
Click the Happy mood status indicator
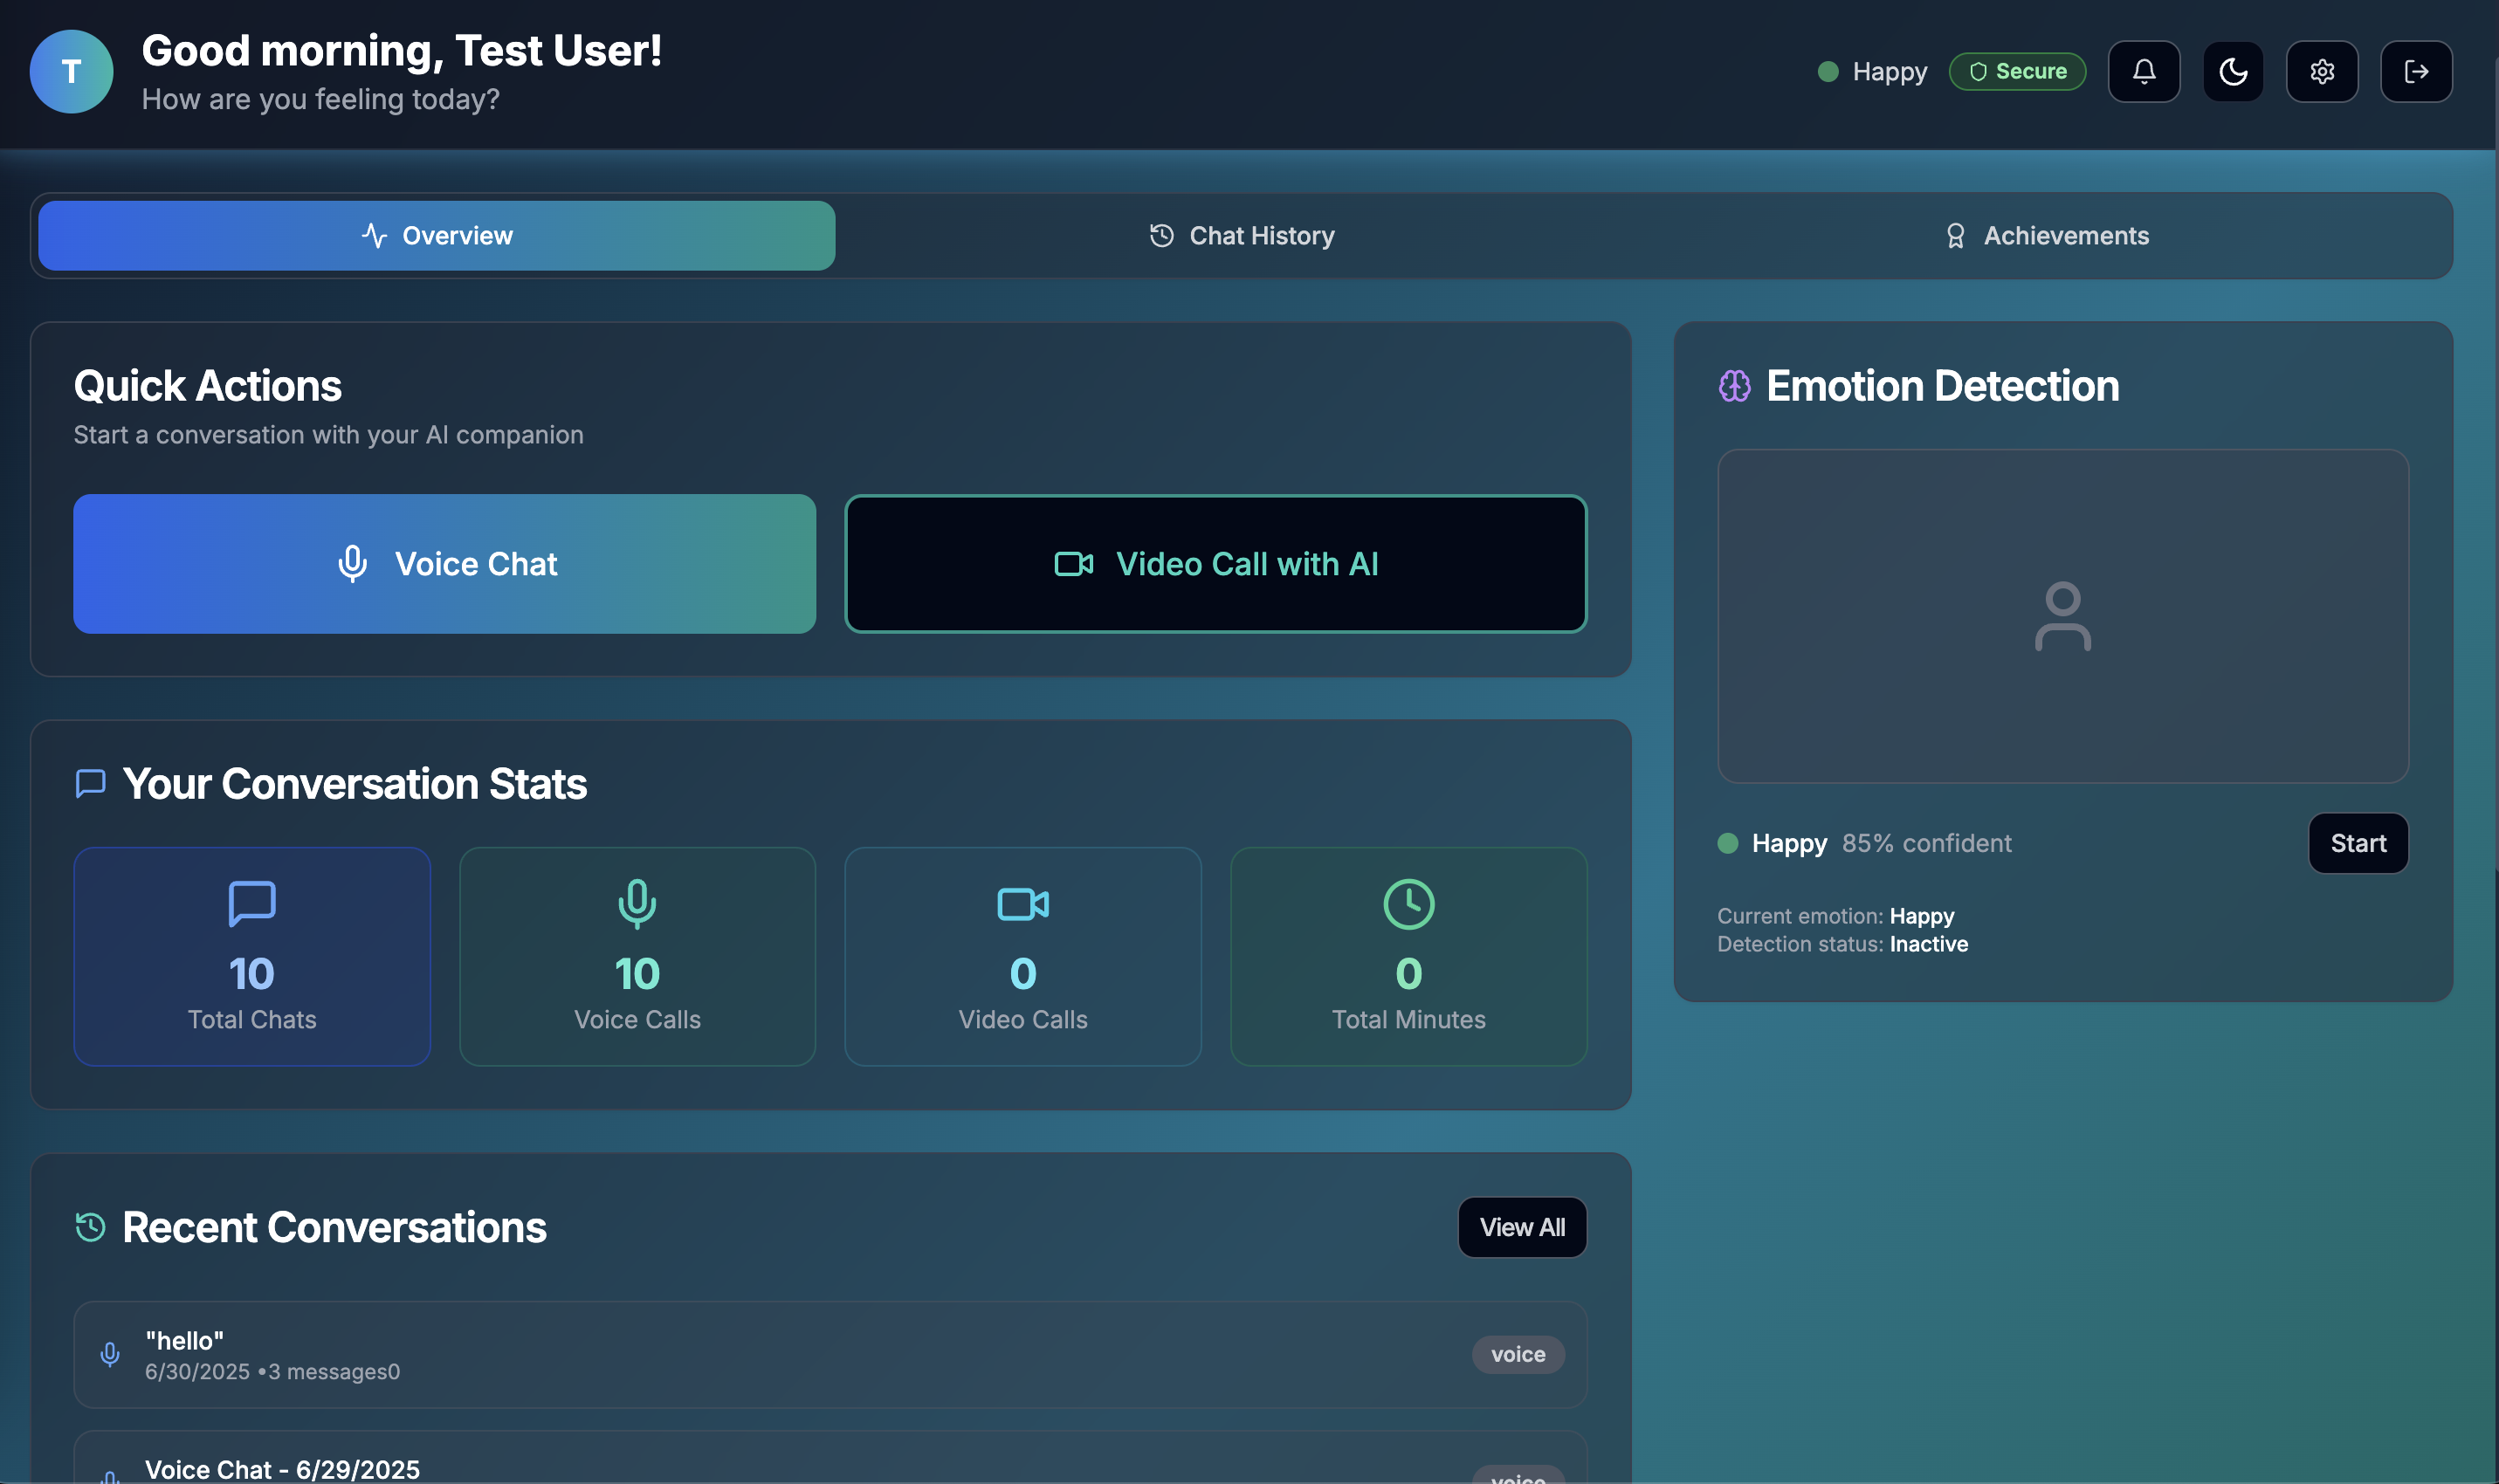1872,71
